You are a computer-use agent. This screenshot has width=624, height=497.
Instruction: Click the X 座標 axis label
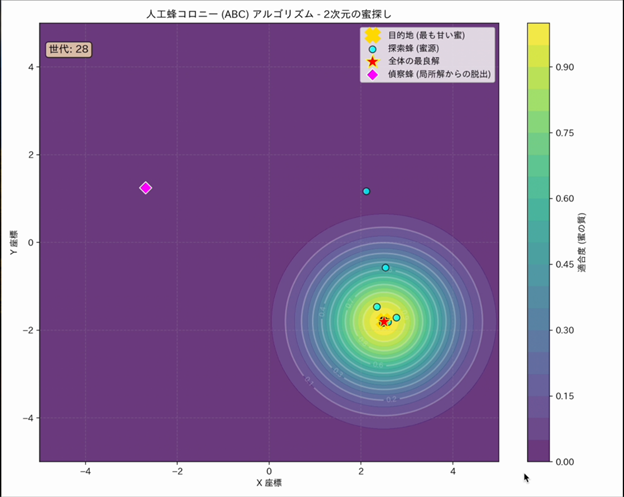coord(269,484)
